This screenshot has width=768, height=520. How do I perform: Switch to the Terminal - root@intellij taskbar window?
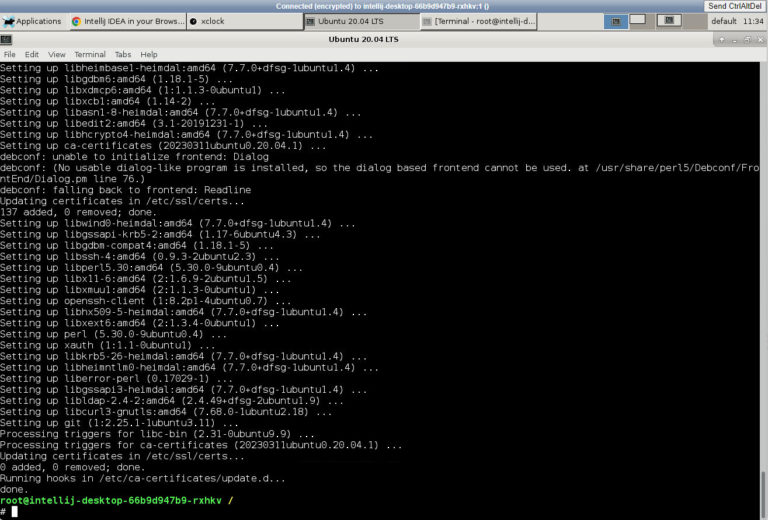point(479,22)
